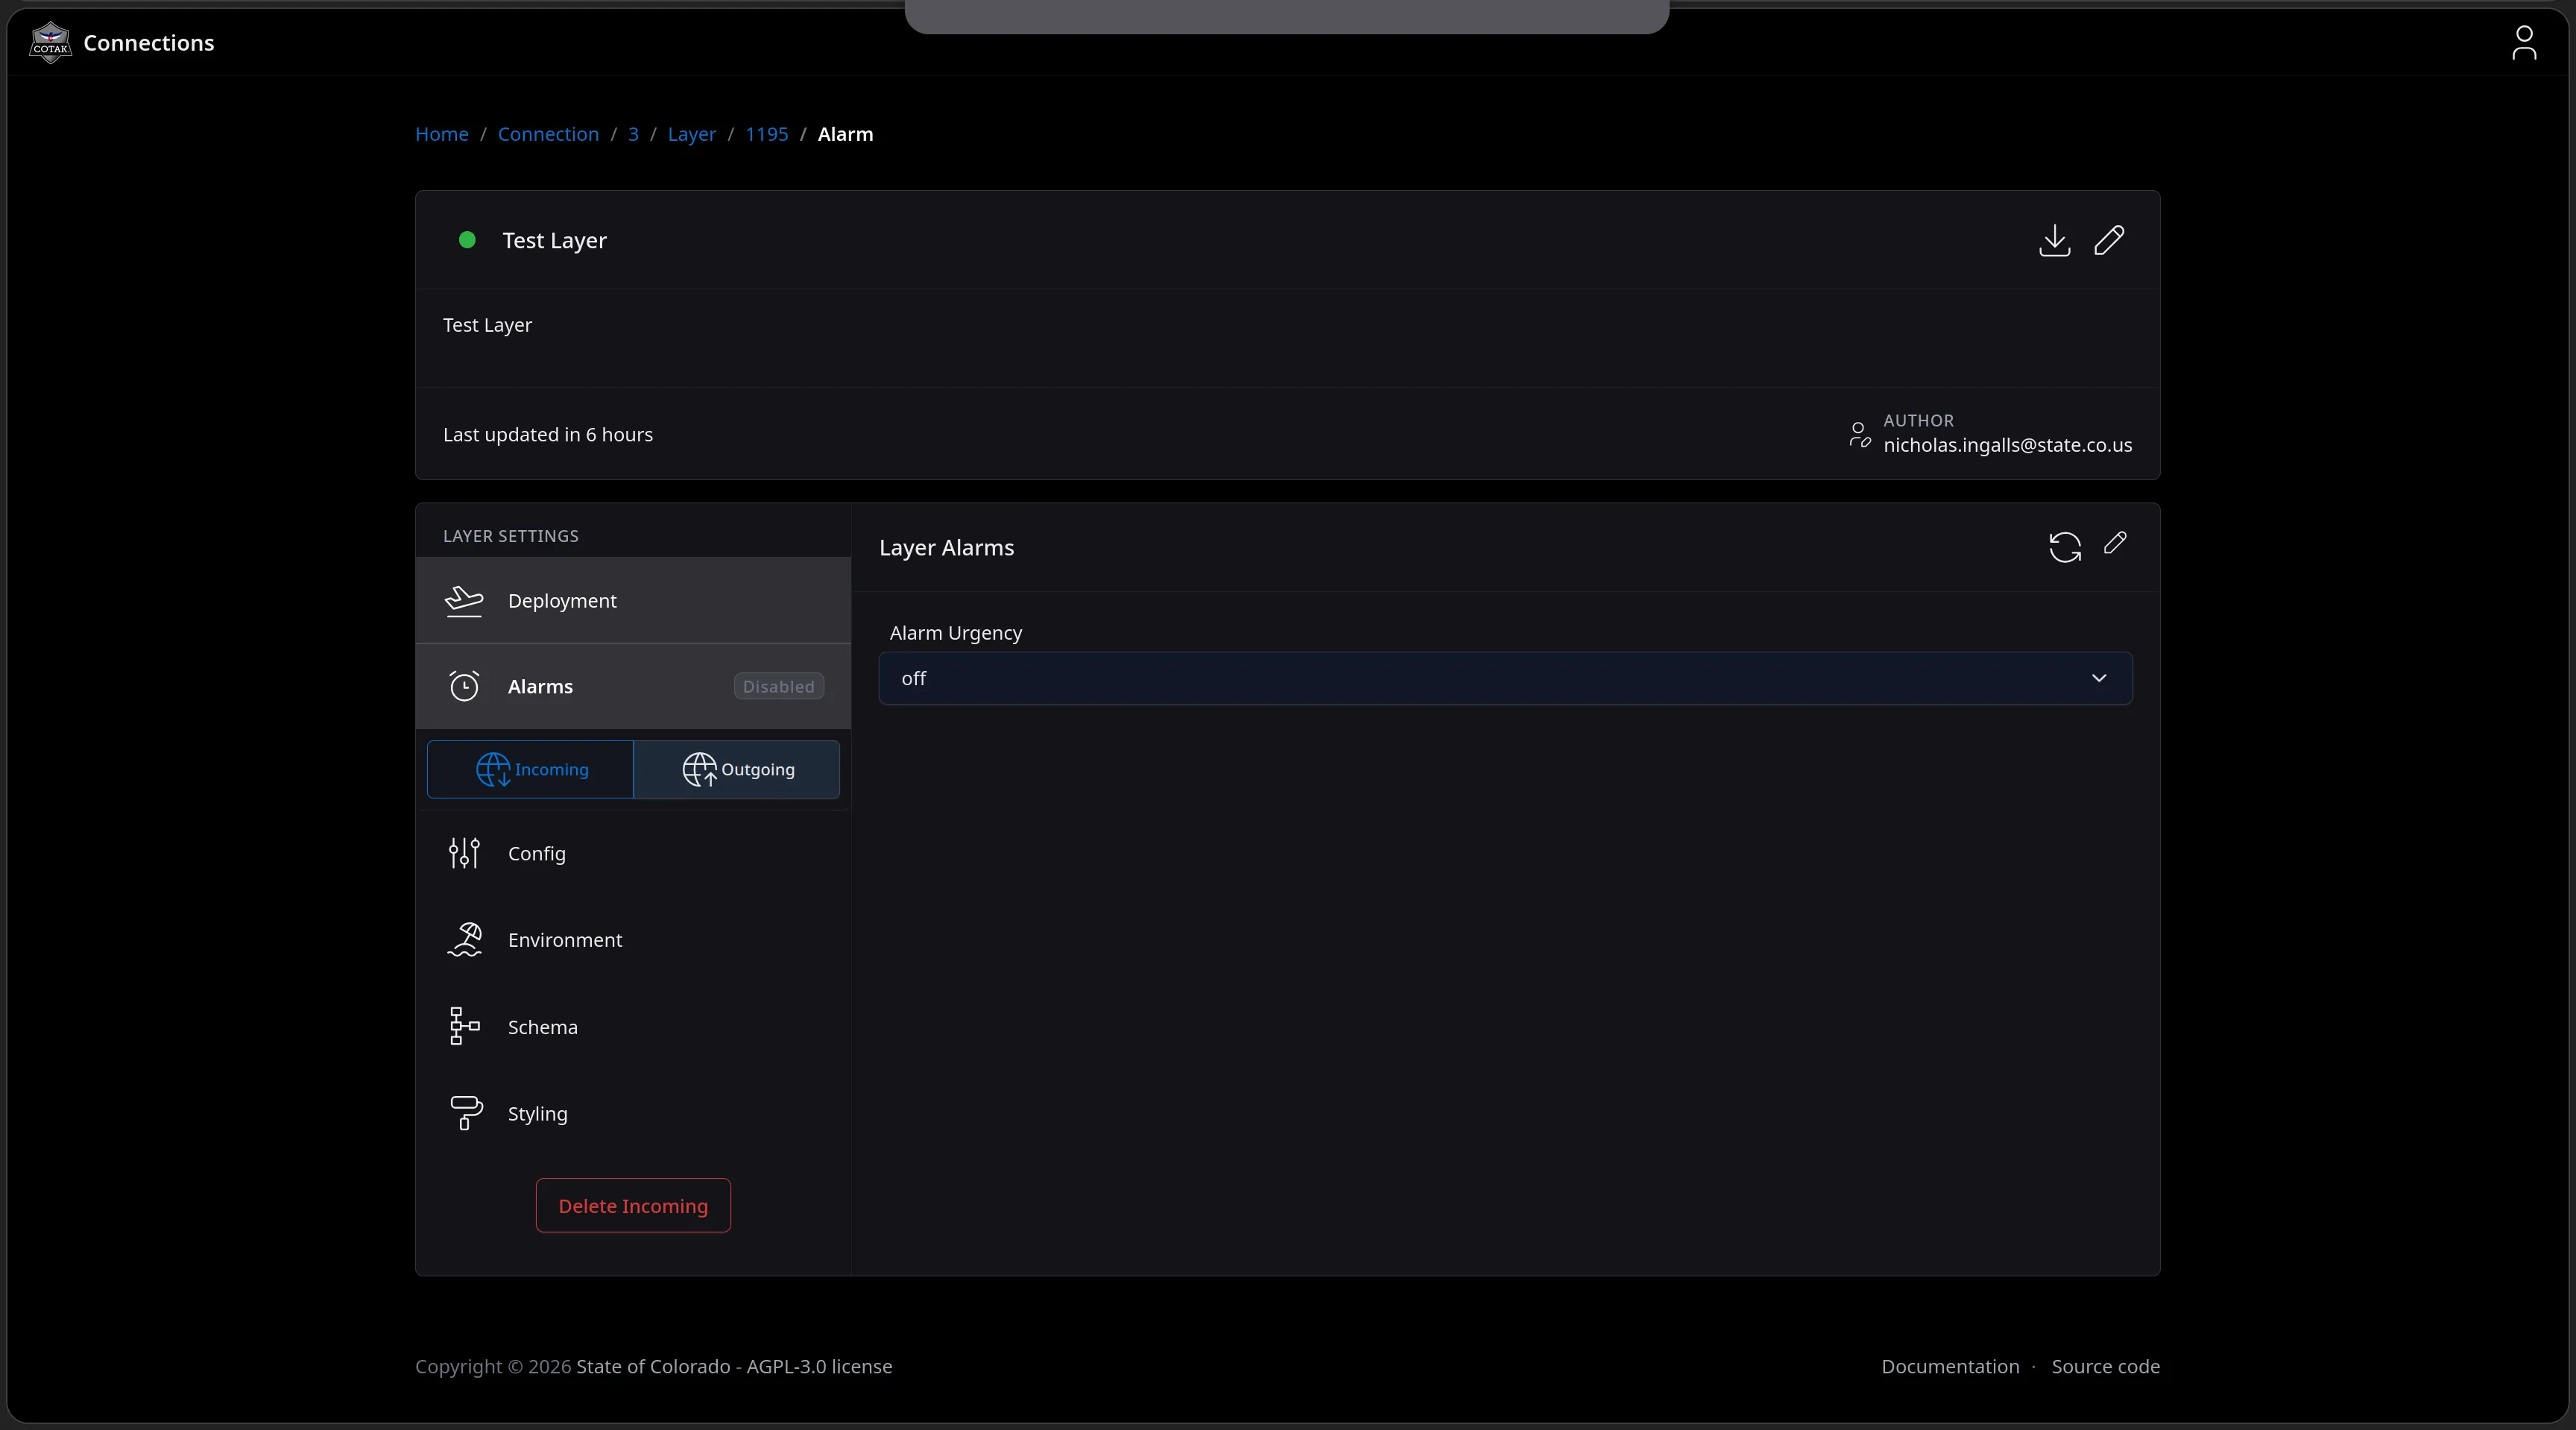Click the Alarm Urgency chevron arrow

pos(2099,678)
